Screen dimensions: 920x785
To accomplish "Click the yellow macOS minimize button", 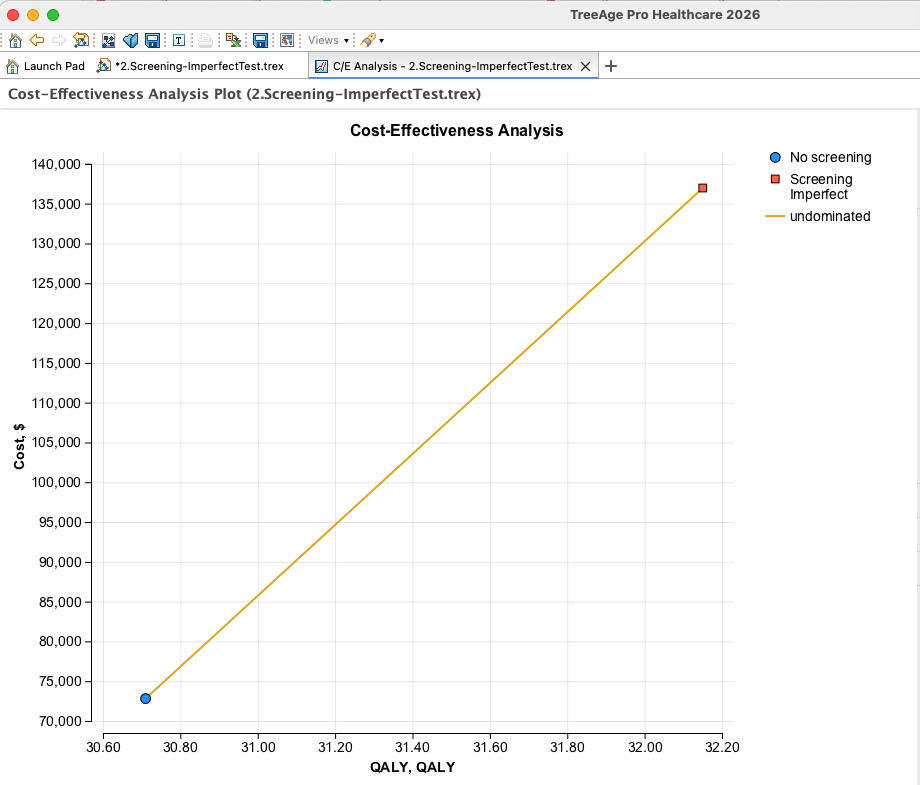I will click(33, 15).
